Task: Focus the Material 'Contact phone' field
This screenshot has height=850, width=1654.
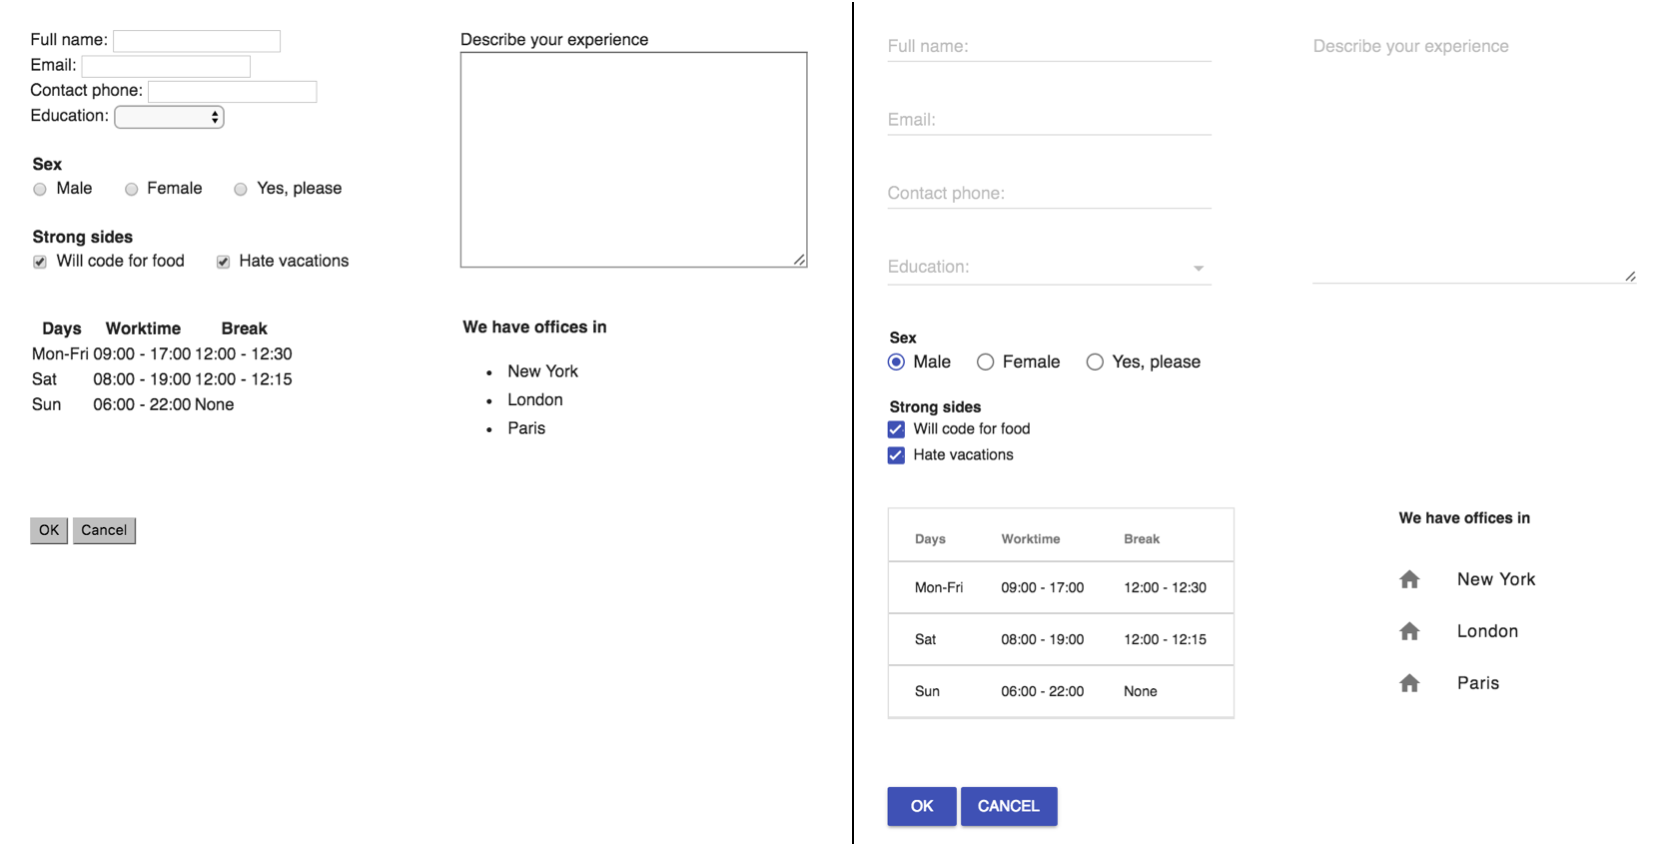Action: [x=1049, y=193]
